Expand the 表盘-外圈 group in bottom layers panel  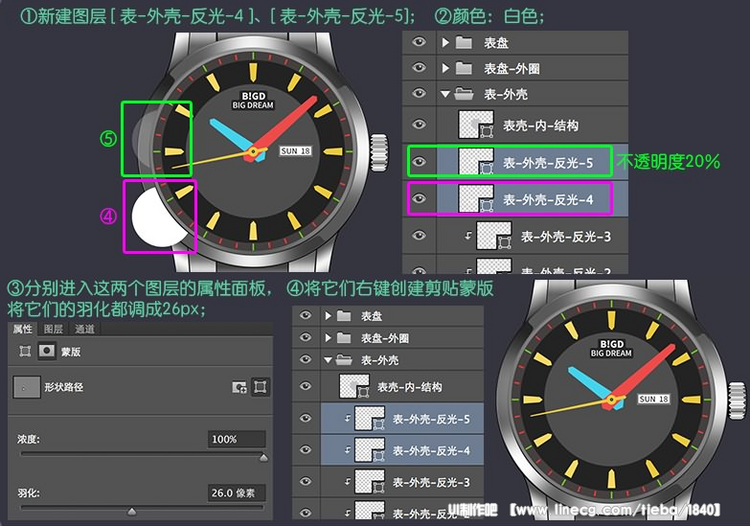click(328, 338)
